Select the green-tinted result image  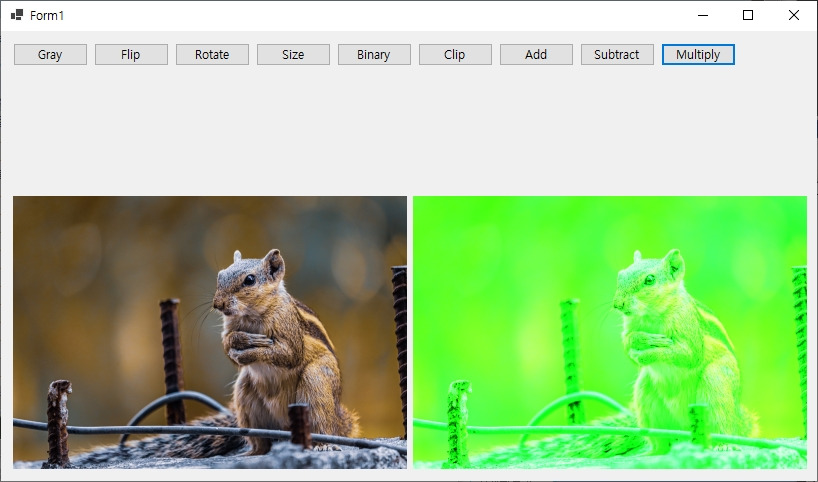[x=610, y=332]
